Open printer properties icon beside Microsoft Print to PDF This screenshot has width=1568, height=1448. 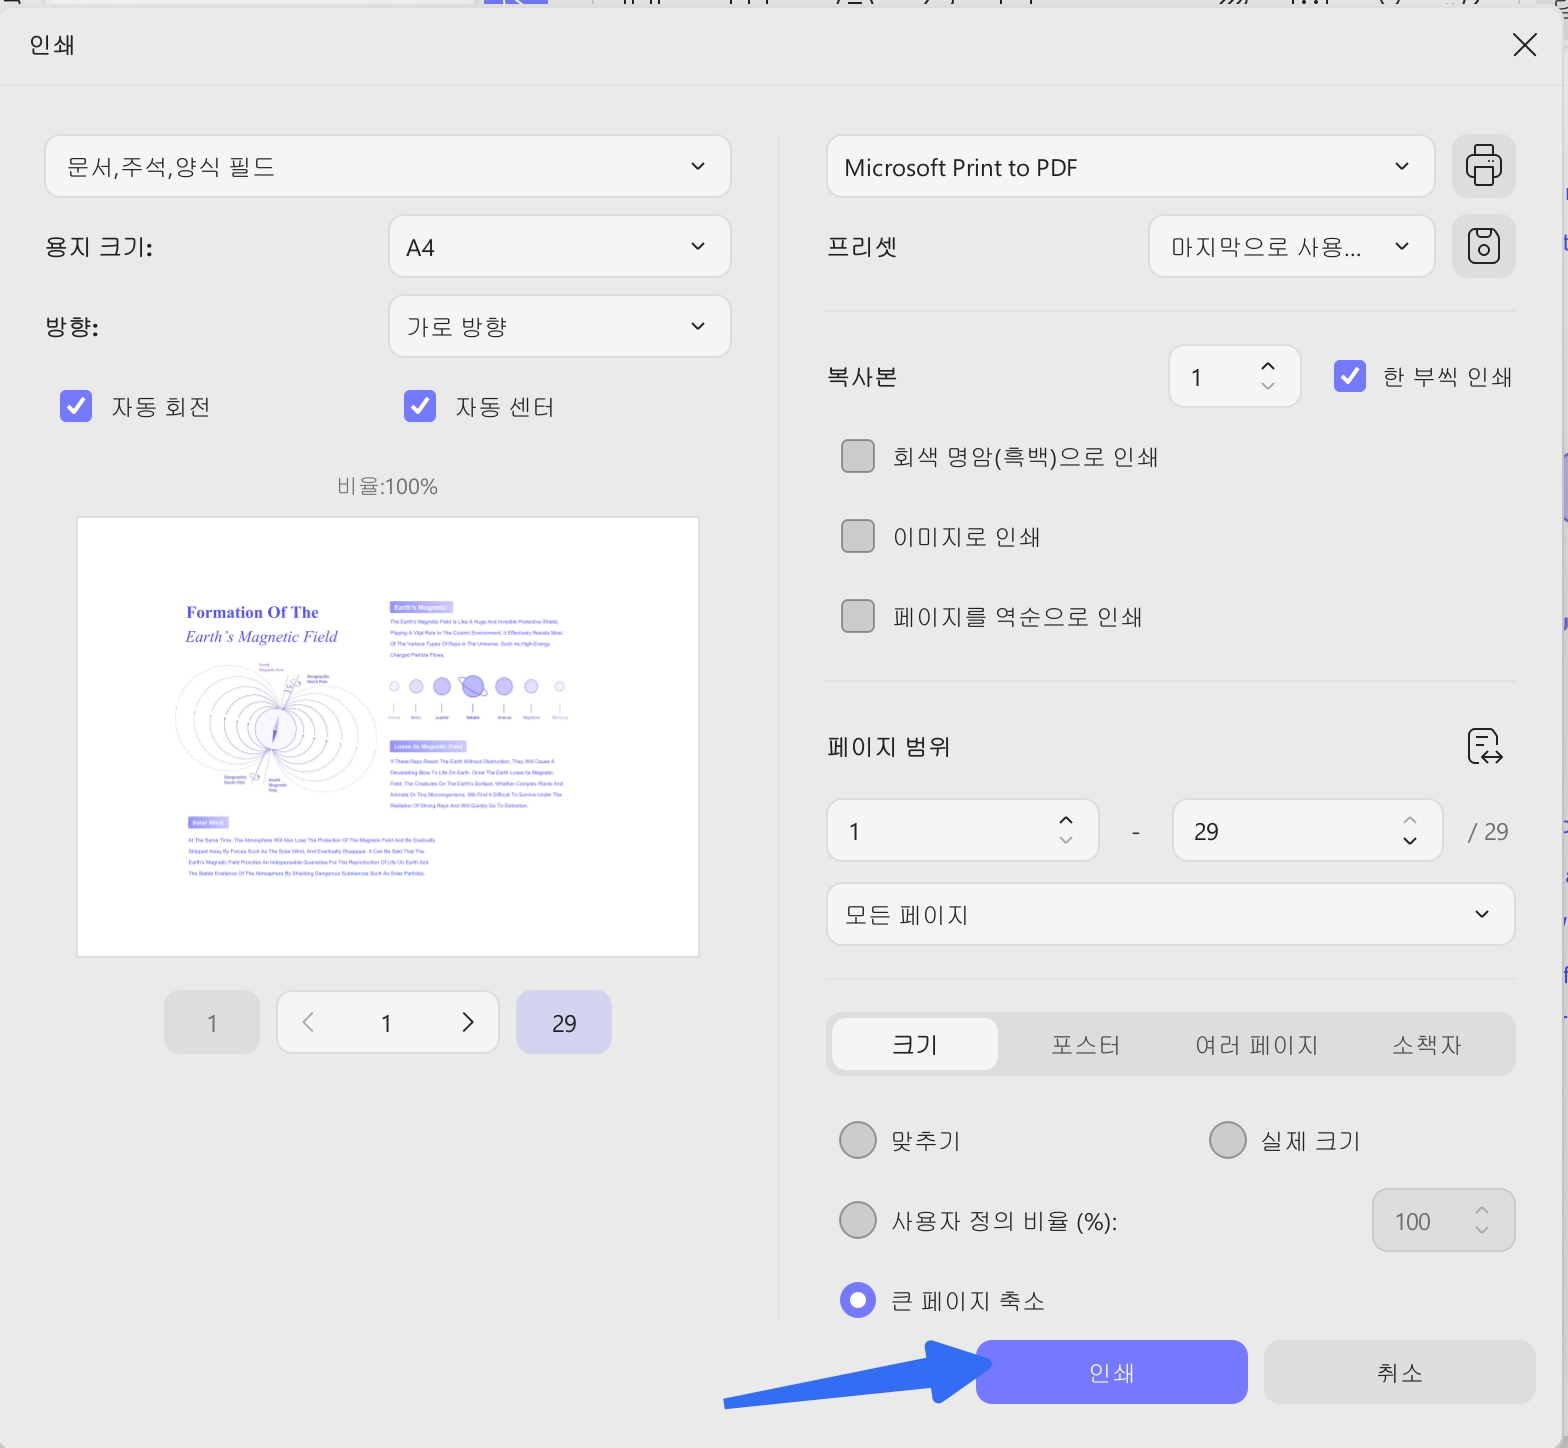coord(1483,166)
